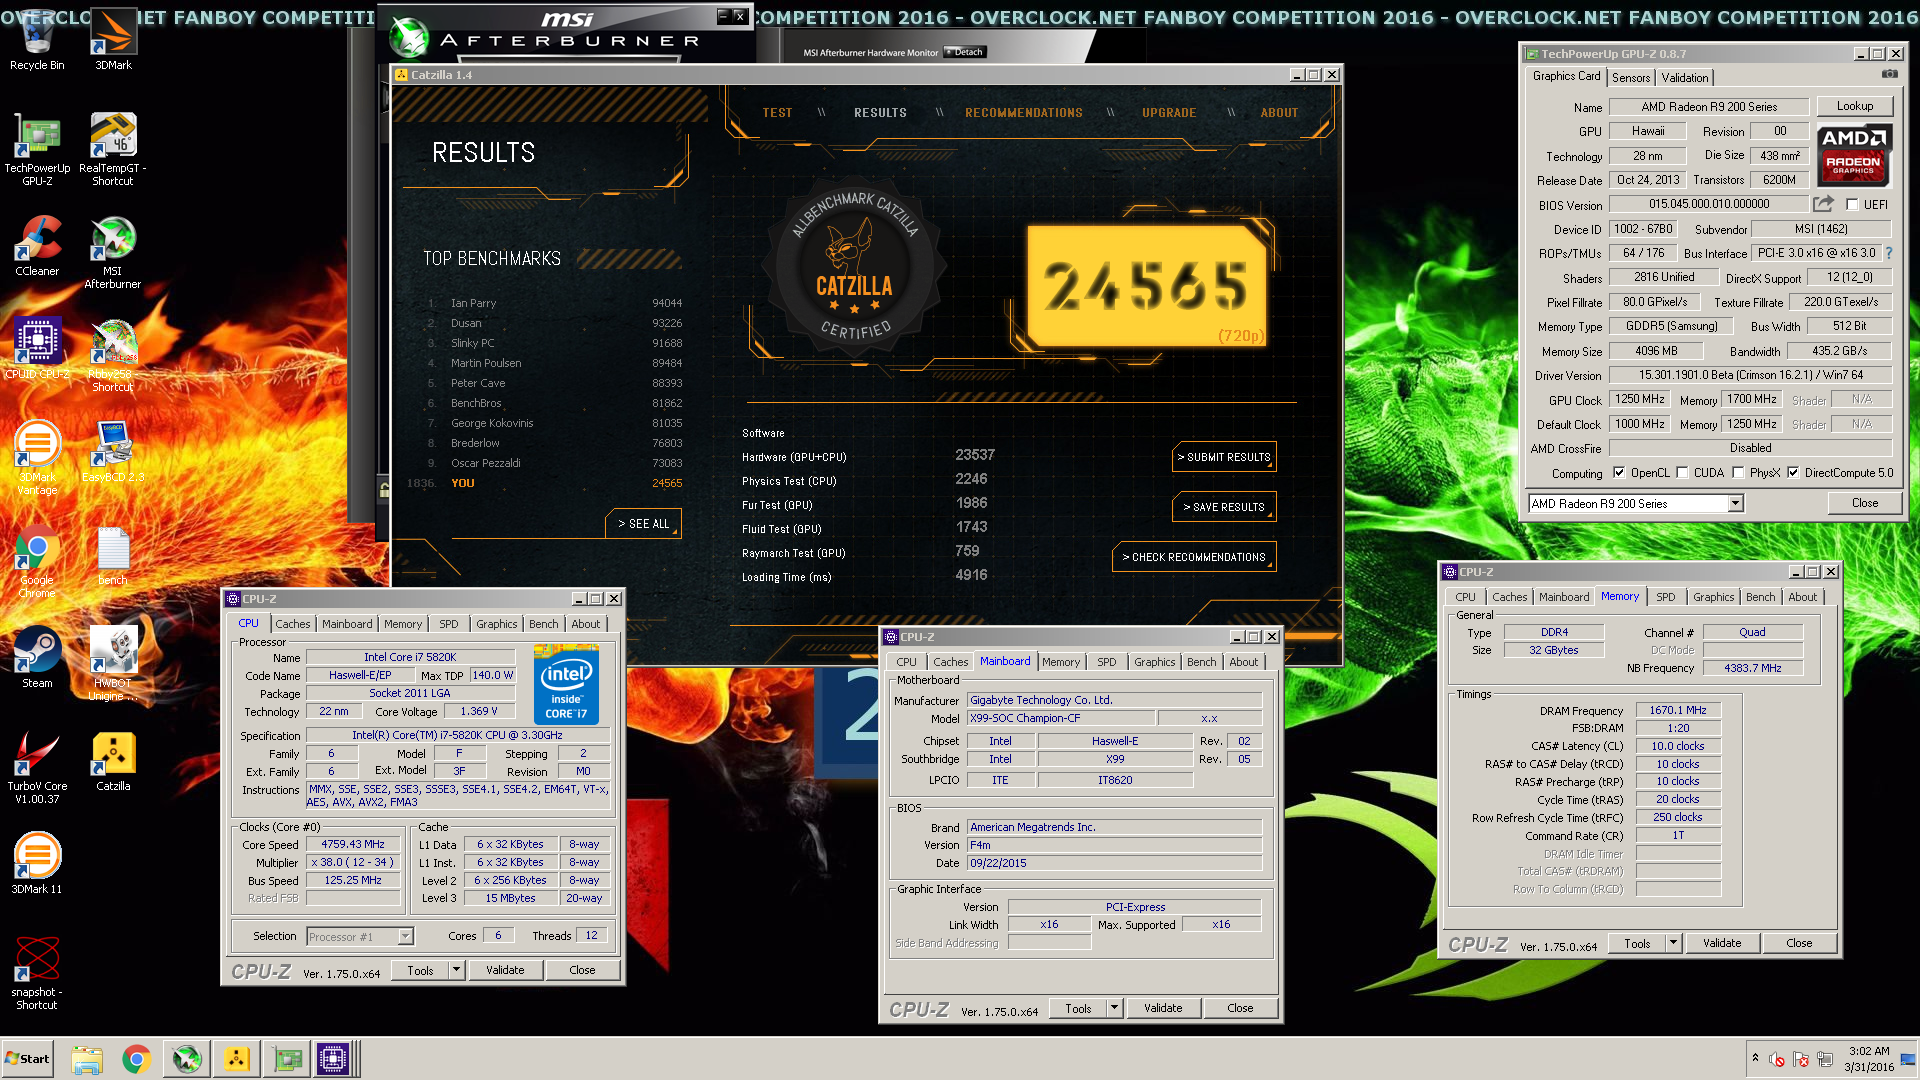This screenshot has width=1920, height=1080.
Task: Open the Test tab in Catzilla
Action: [x=777, y=113]
